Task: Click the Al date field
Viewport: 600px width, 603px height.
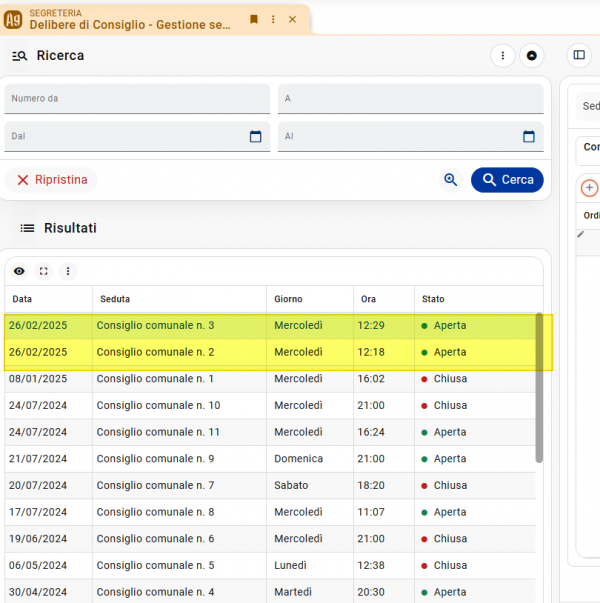Action: click(x=410, y=137)
